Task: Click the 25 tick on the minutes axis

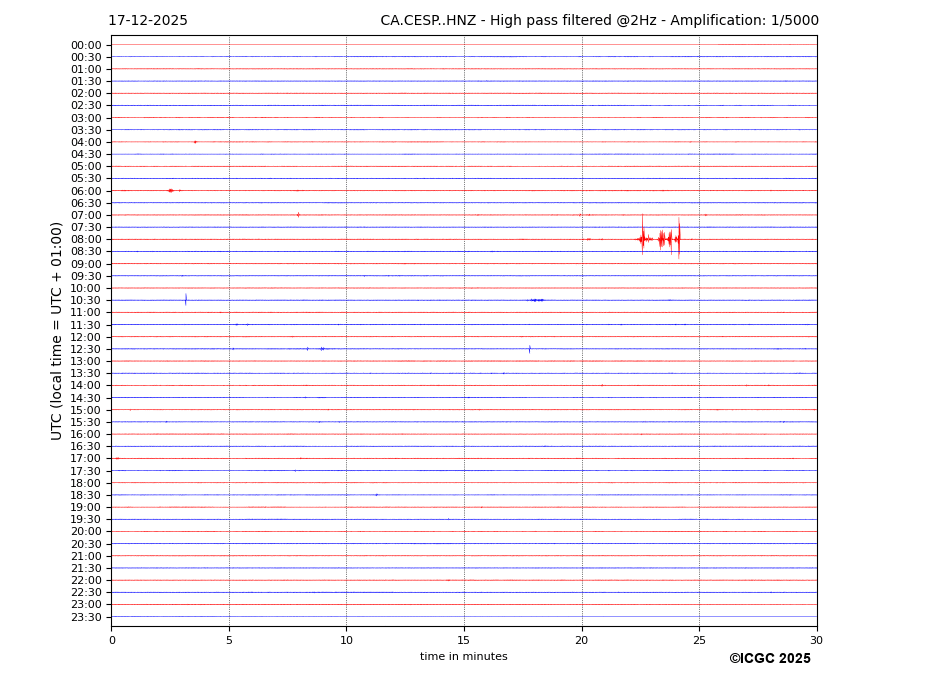Action: pyautogui.click(x=699, y=640)
